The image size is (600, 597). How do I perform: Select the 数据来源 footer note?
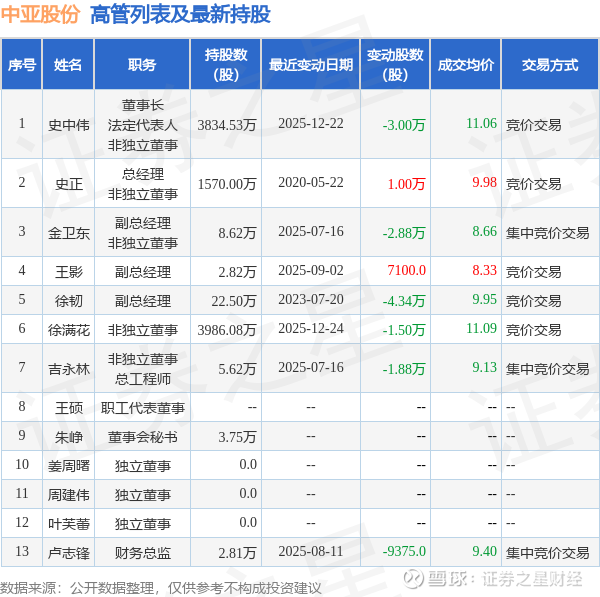(161, 587)
